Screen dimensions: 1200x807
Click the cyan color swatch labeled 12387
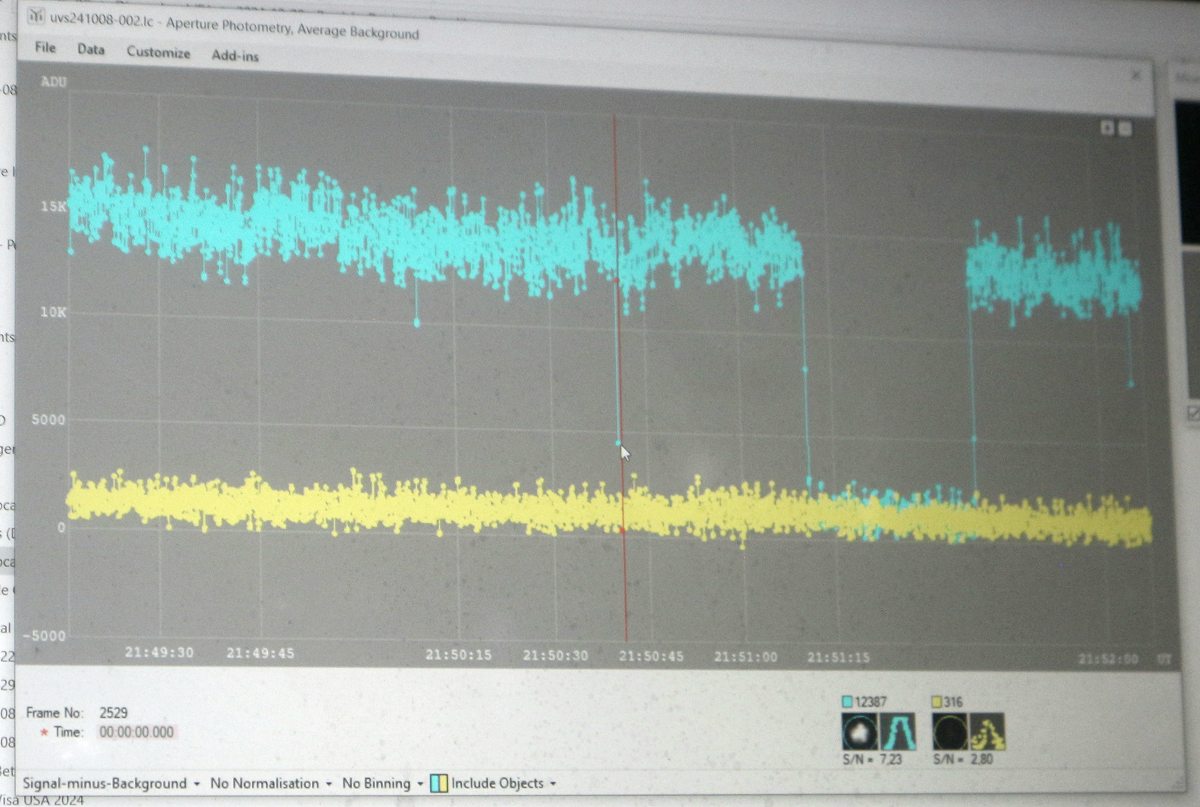coord(848,702)
